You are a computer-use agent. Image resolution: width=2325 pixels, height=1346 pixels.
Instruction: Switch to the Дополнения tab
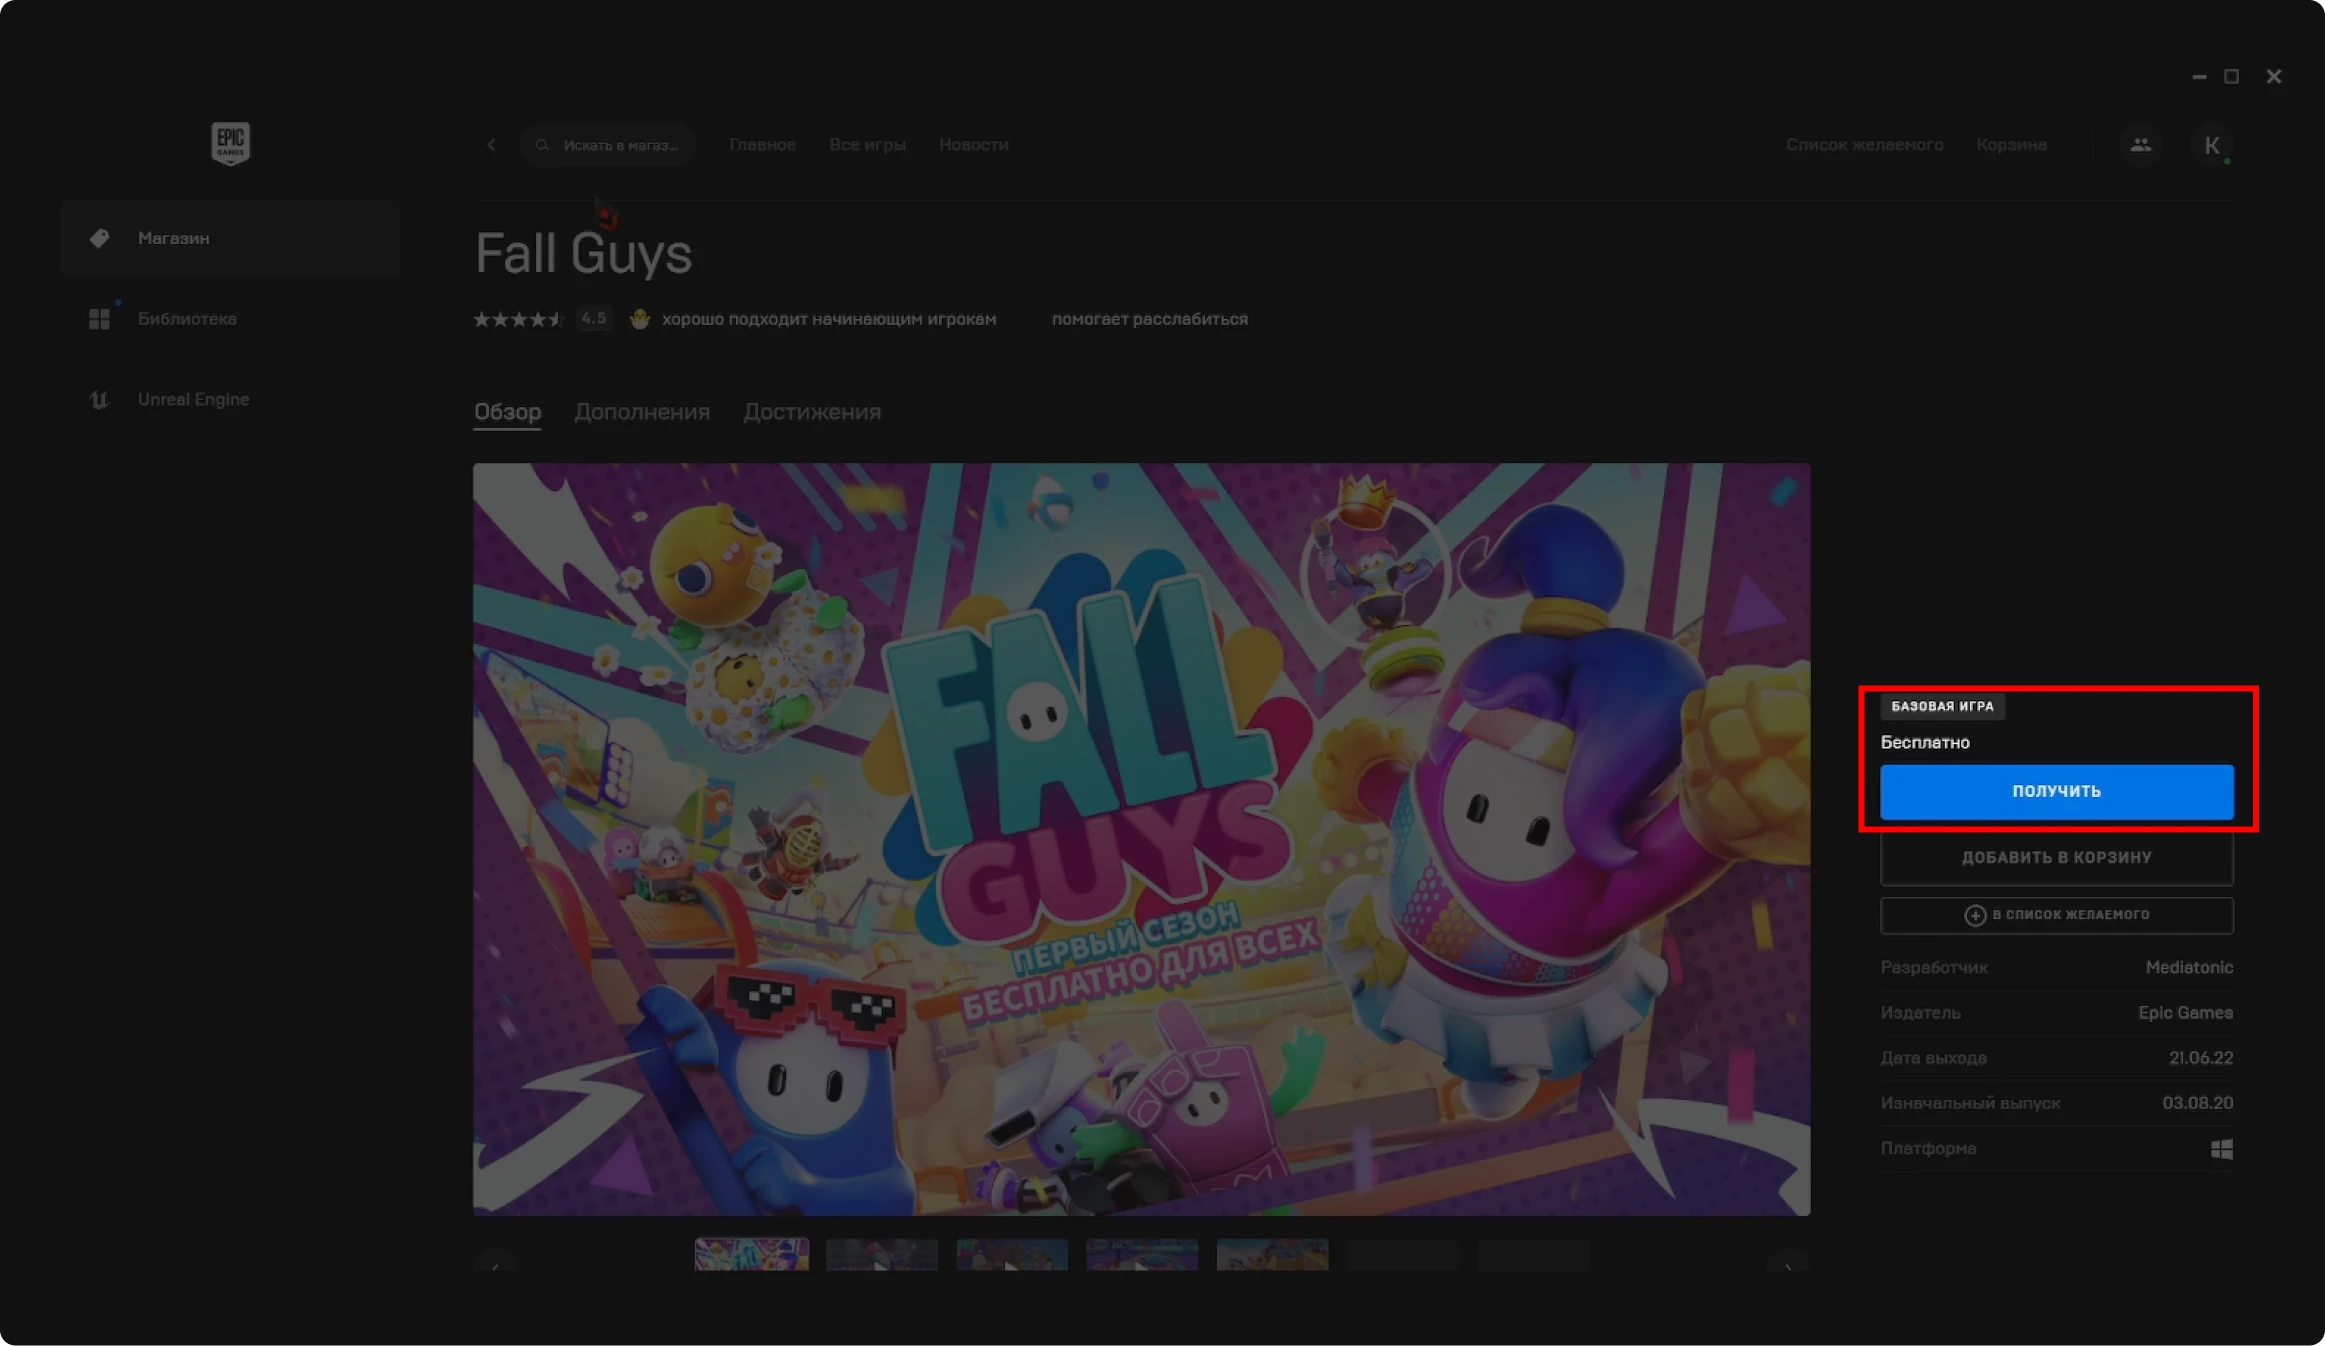click(x=643, y=411)
